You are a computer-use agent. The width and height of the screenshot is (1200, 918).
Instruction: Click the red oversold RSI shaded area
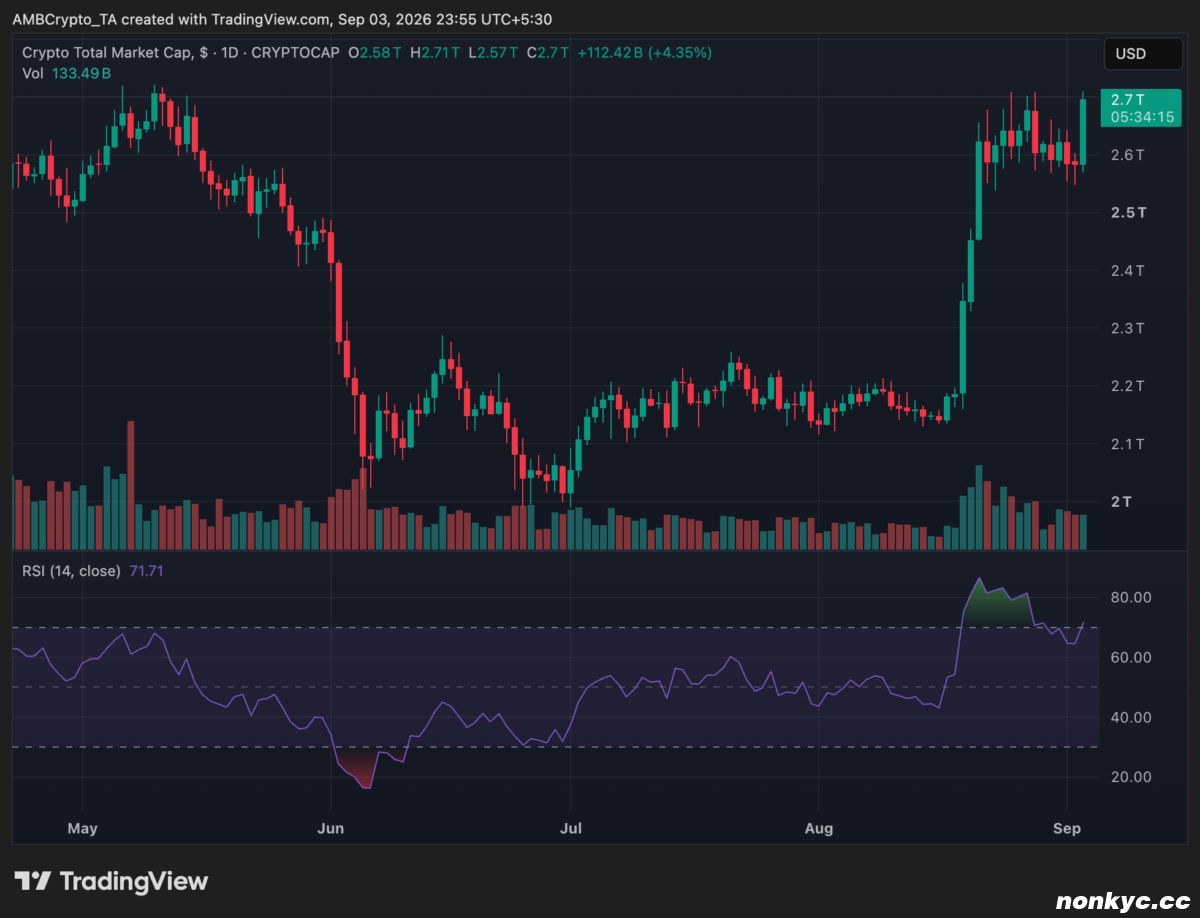(356, 769)
